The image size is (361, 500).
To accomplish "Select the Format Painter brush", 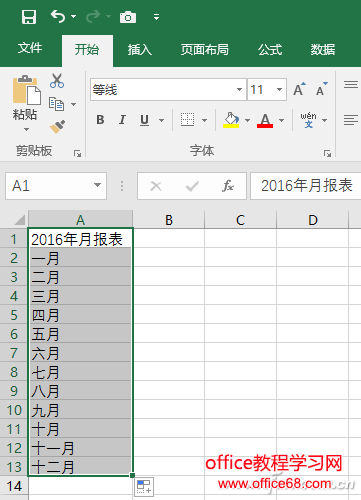I will tap(57, 127).
